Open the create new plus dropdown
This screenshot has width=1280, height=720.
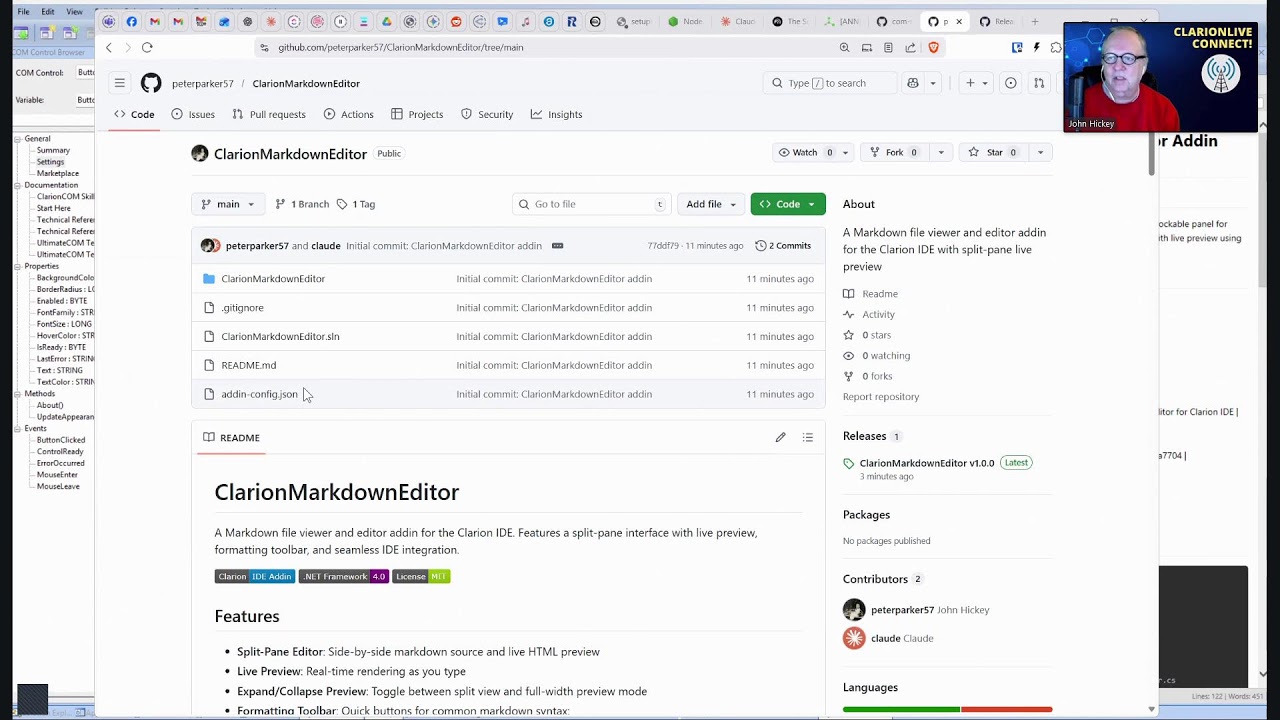click(976, 83)
